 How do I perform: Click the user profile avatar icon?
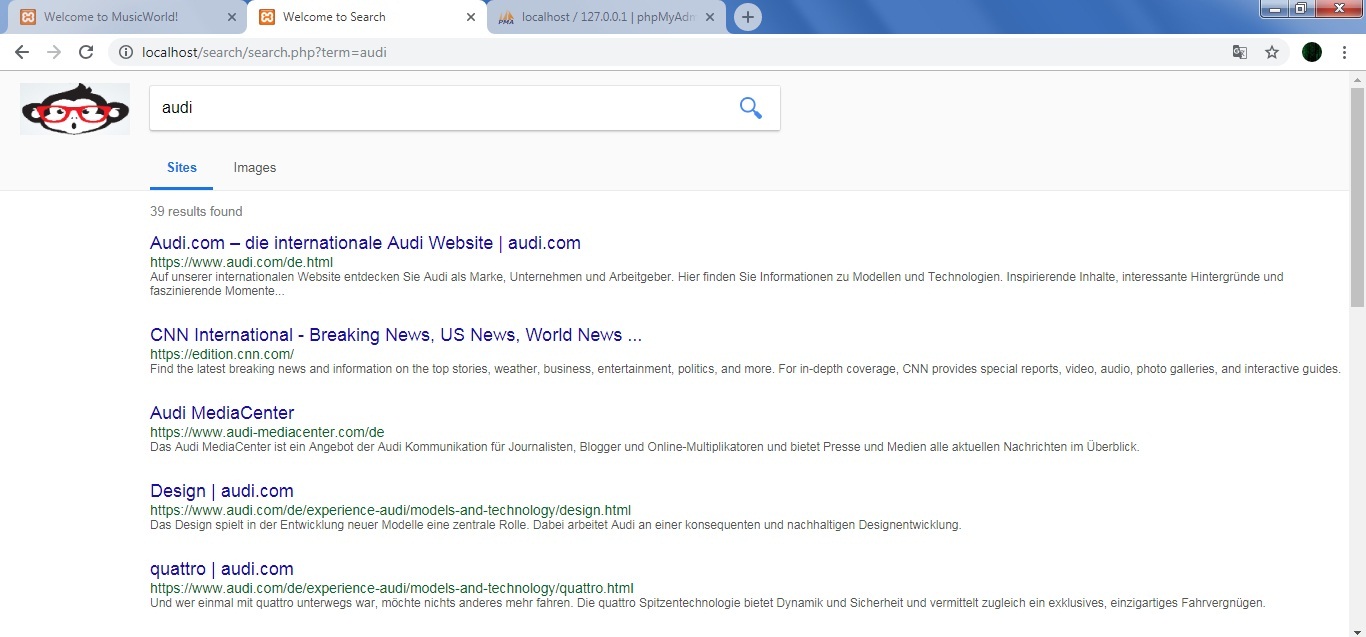pos(1311,52)
